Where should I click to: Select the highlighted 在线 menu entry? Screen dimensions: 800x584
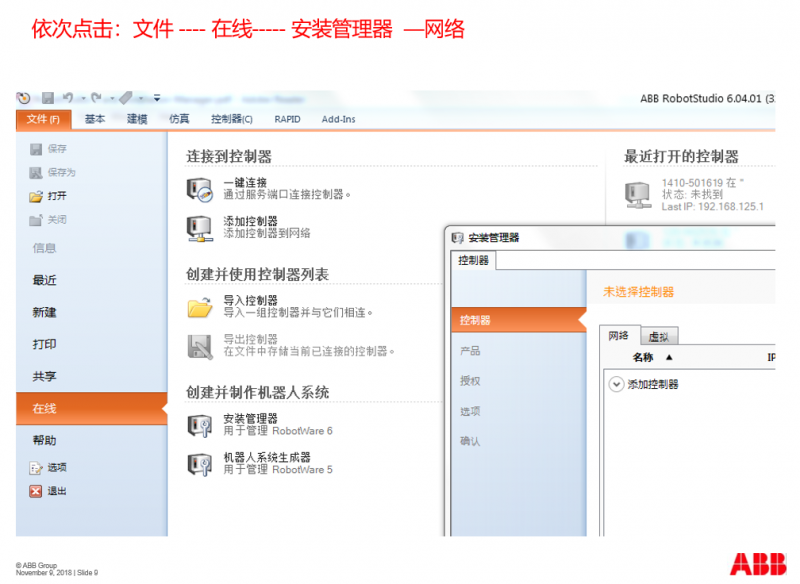coord(91,409)
